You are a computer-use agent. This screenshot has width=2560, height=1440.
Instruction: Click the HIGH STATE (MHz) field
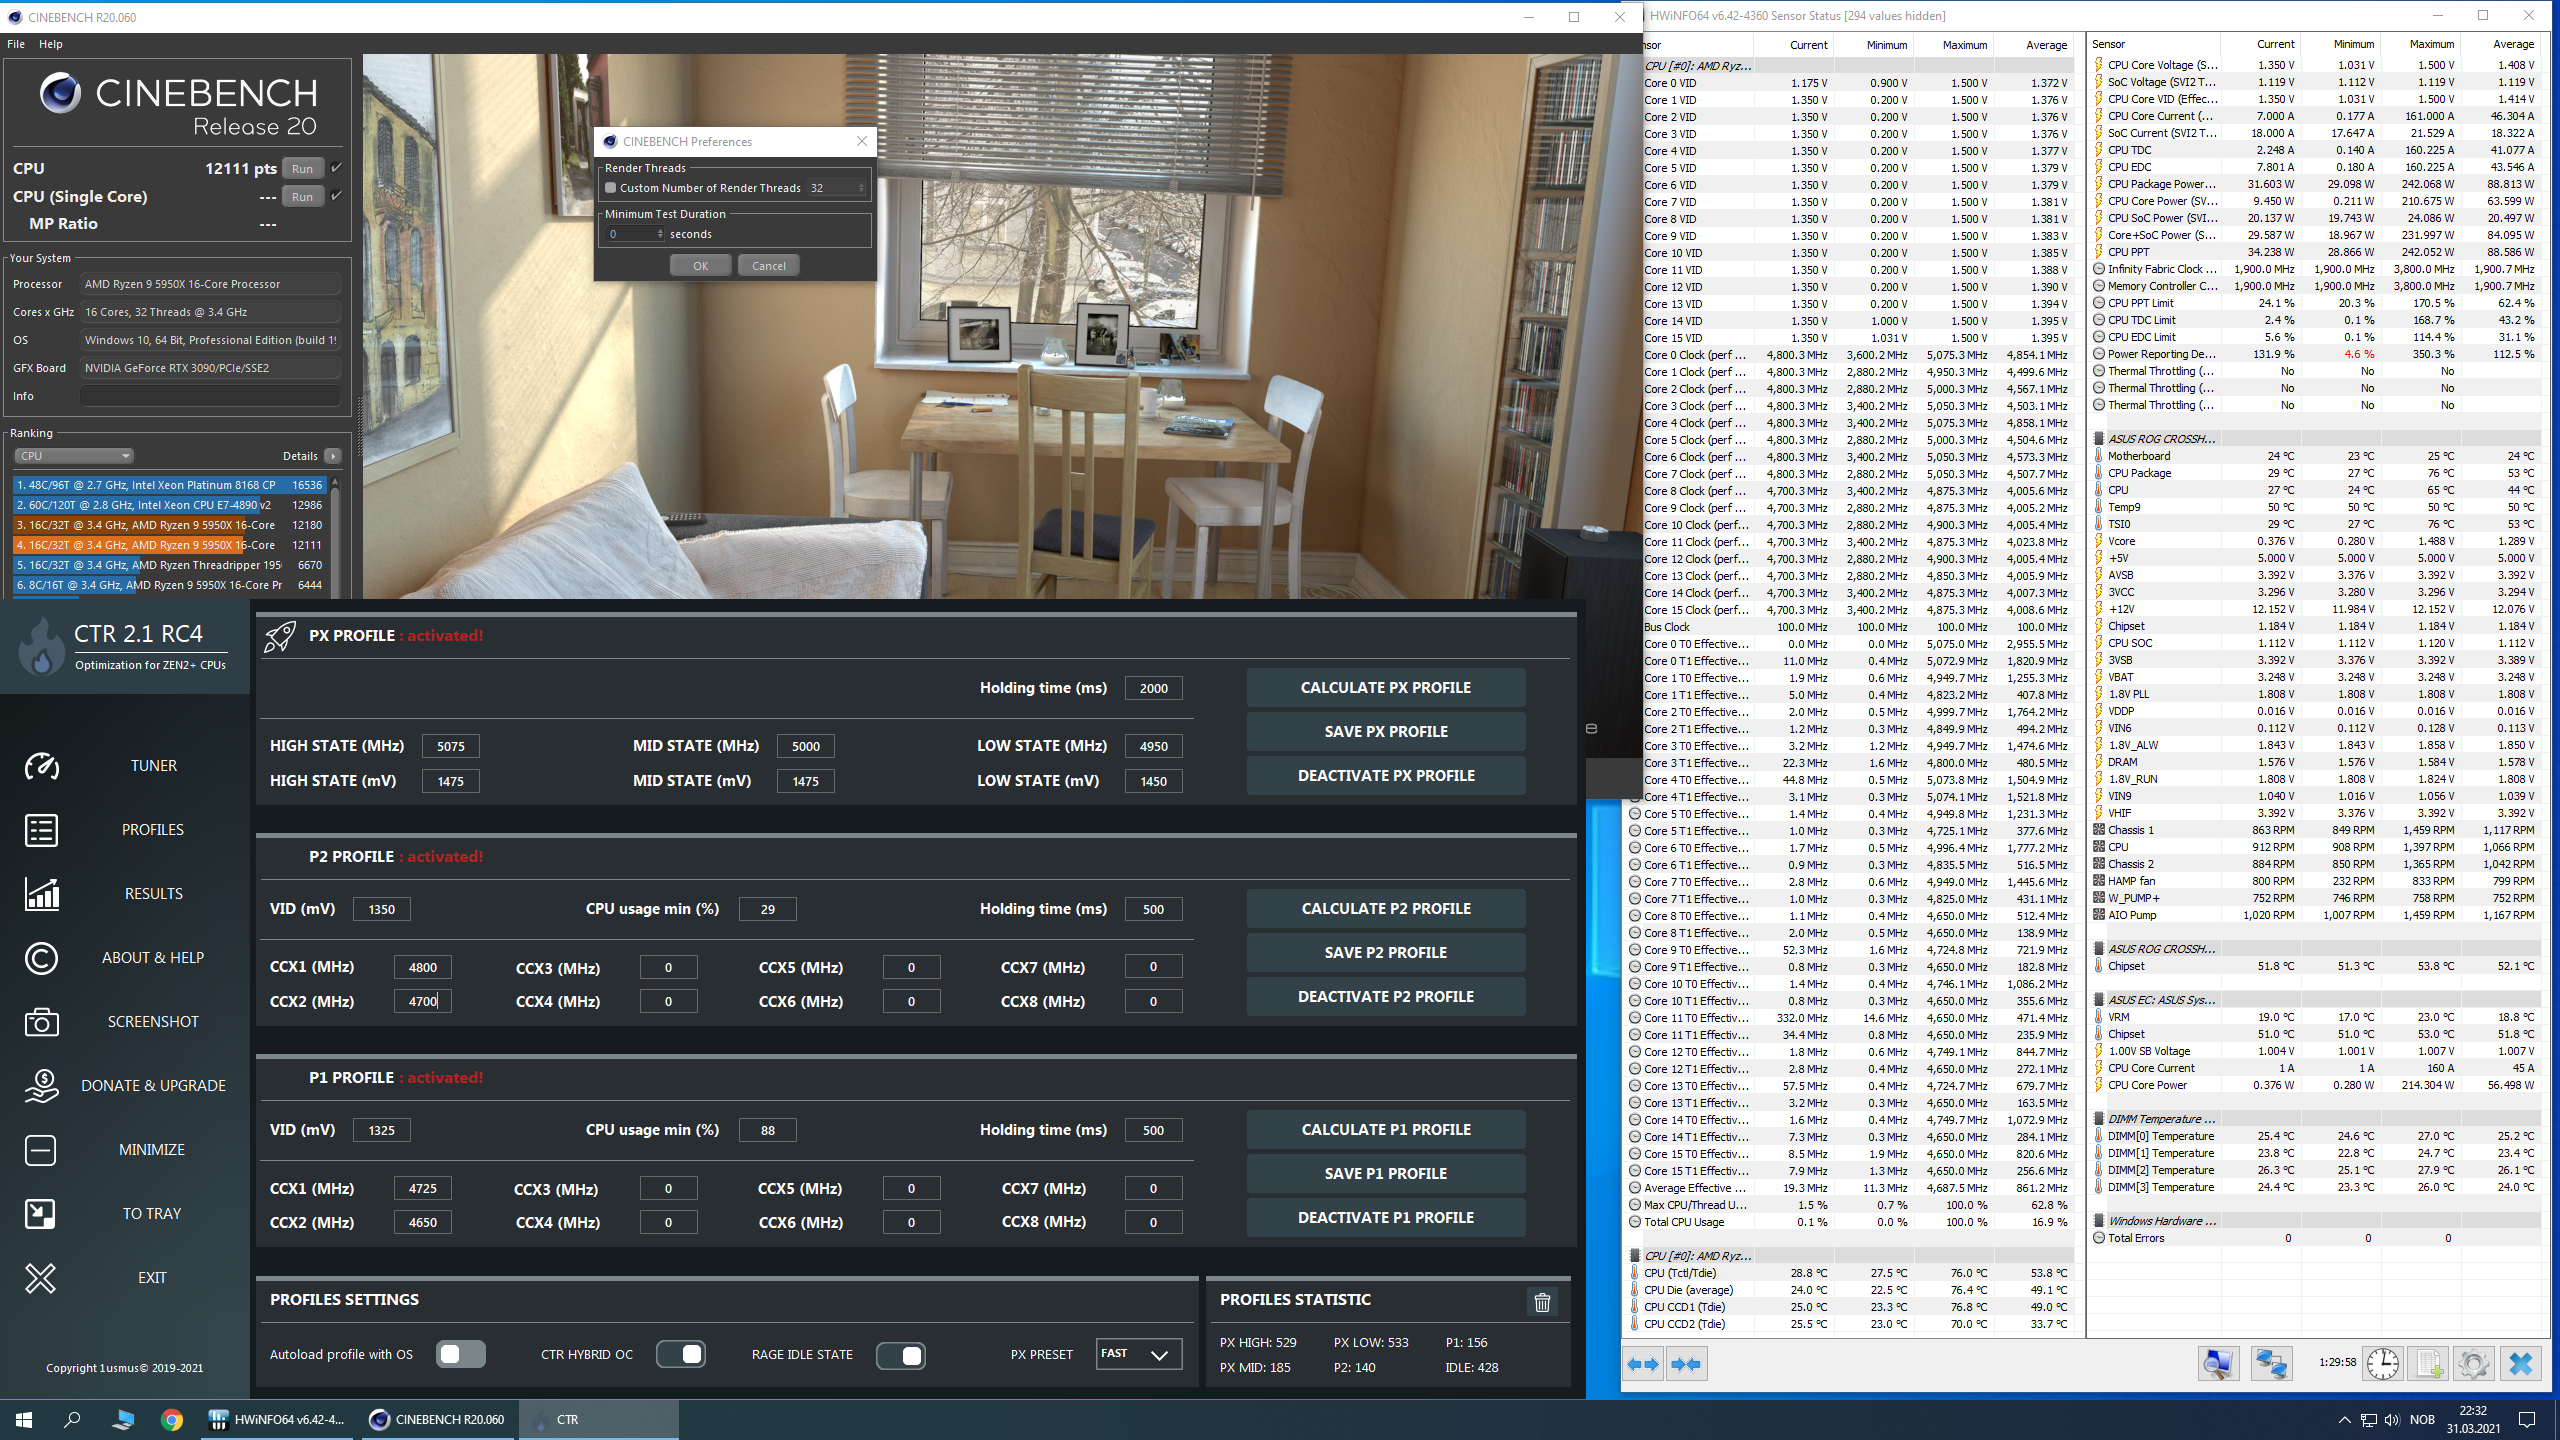451,746
